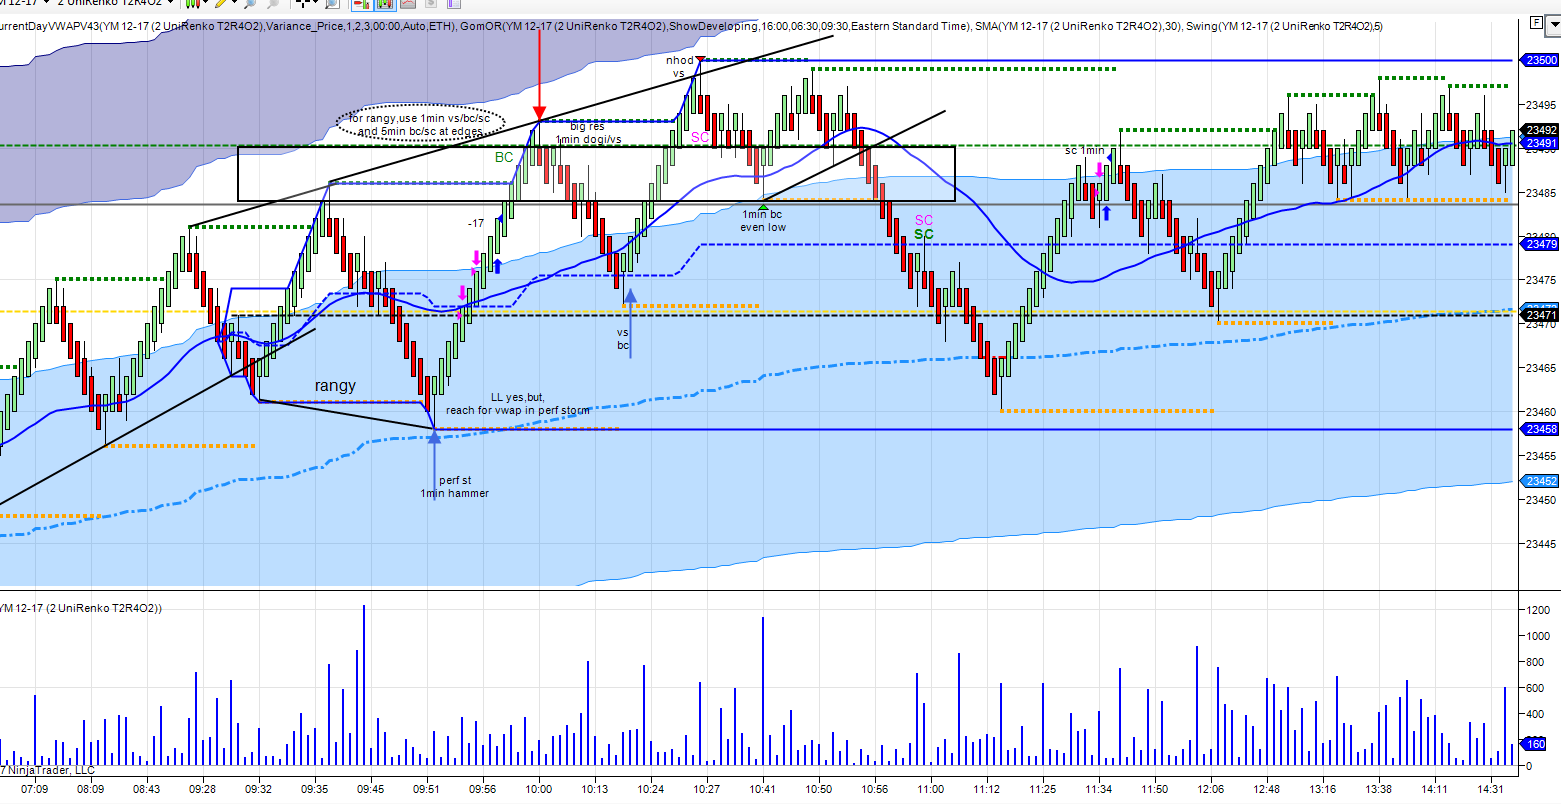This screenshot has width=1561, height=804.
Task: Select the 23491 blue price marker
Action: coord(1540,144)
